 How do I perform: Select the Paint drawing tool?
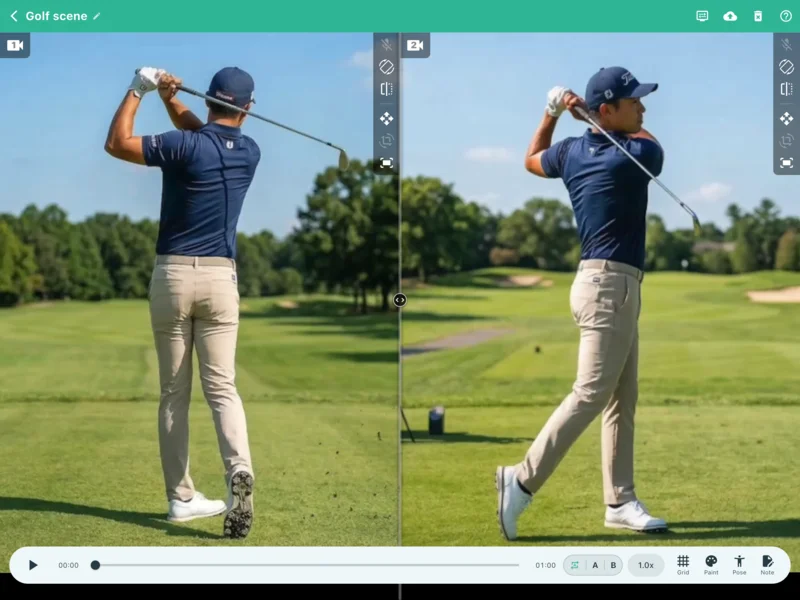(711, 561)
